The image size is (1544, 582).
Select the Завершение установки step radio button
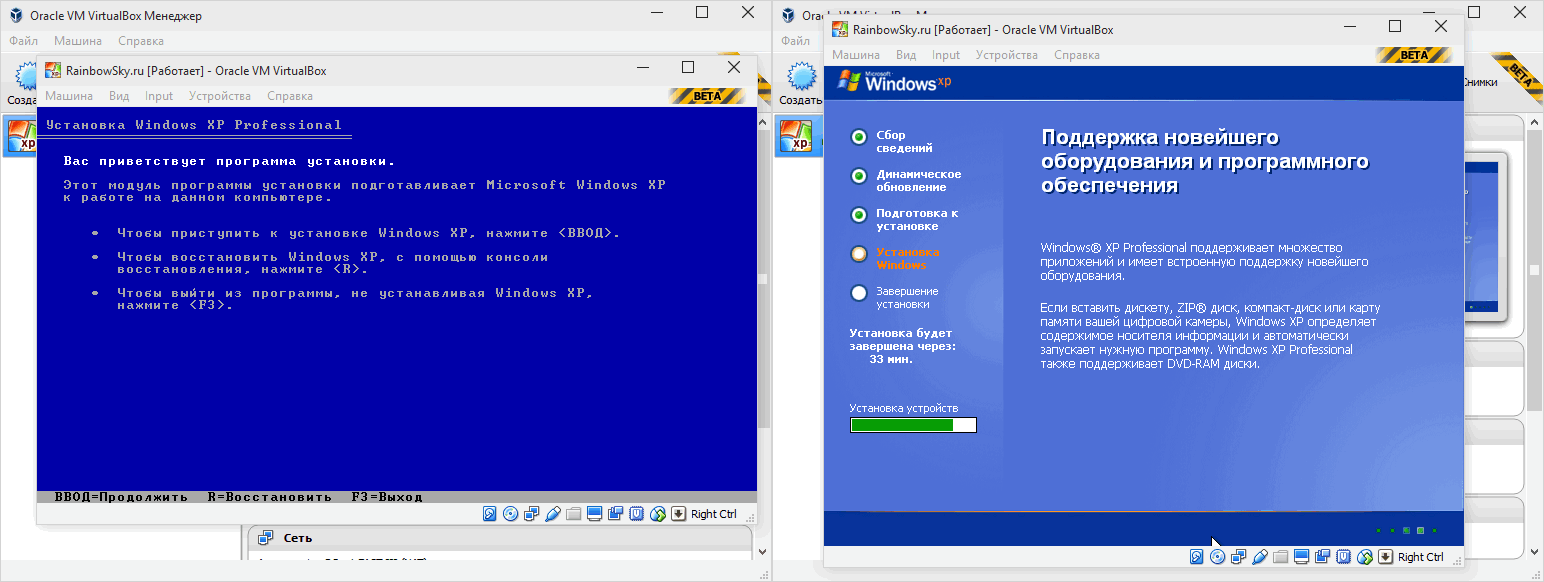858,293
